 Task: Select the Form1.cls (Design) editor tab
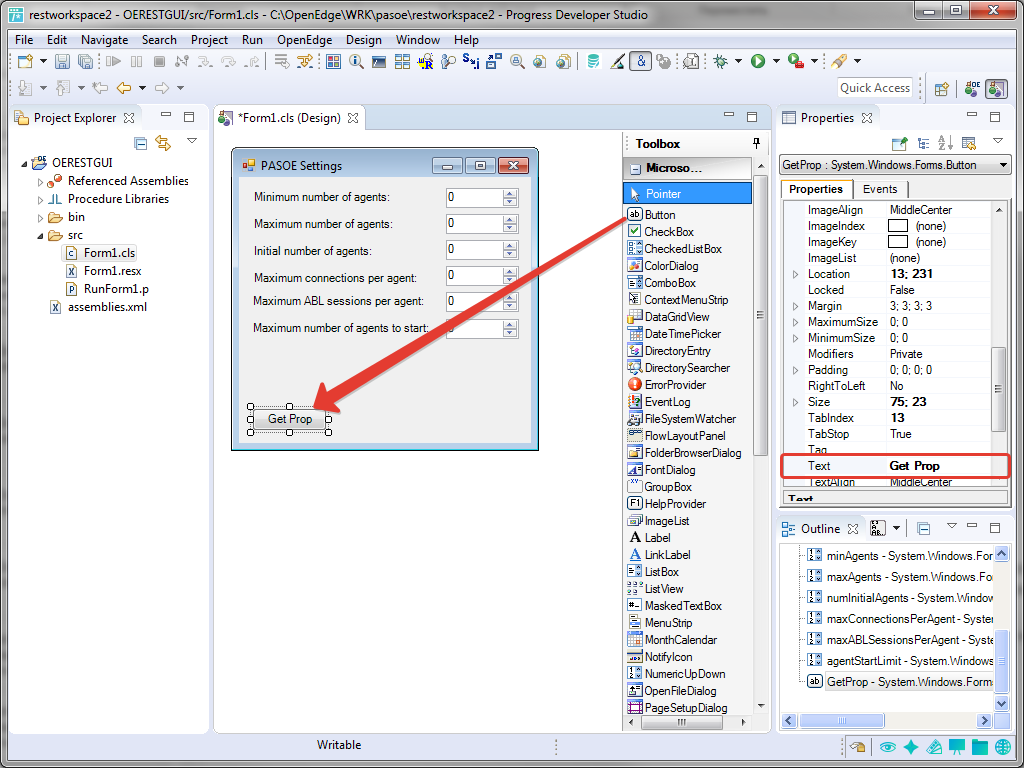pyautogui.click(x=289, y=118)
